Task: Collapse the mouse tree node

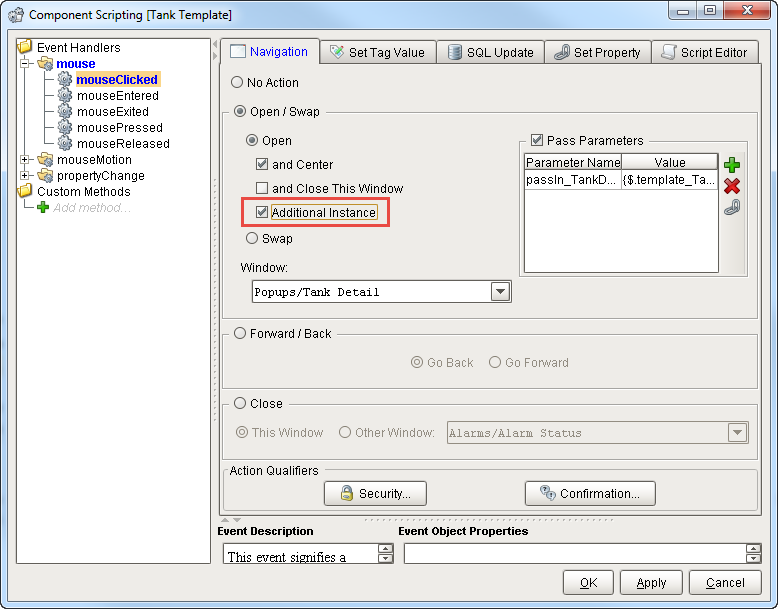Action: click(25, 63)
